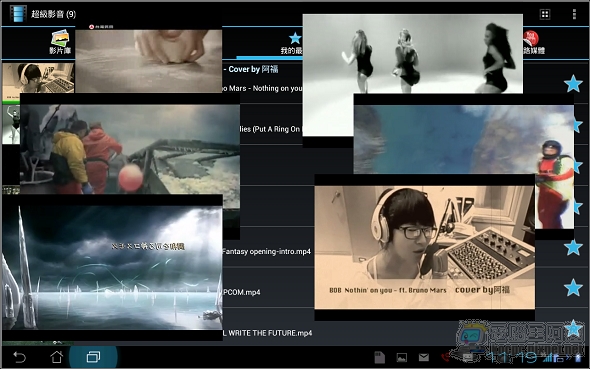Tap floating video of fishermen on boat

click(x=130, y=149)
